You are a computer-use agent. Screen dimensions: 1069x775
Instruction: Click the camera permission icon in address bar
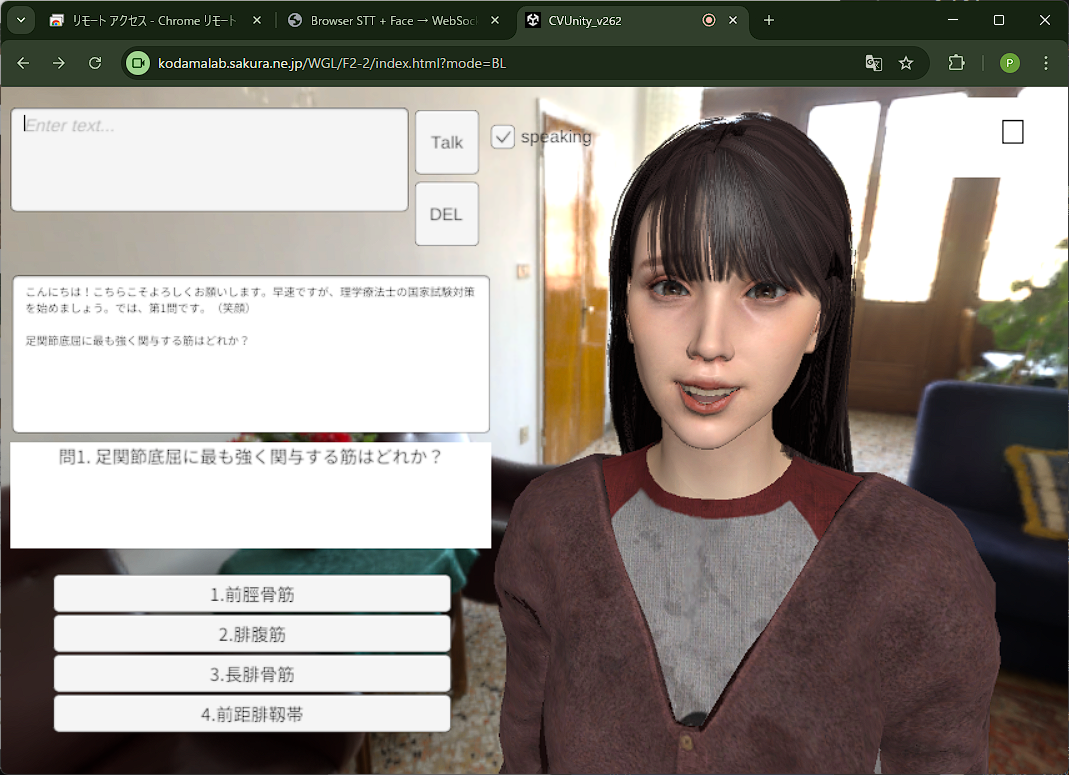[138, 63]
